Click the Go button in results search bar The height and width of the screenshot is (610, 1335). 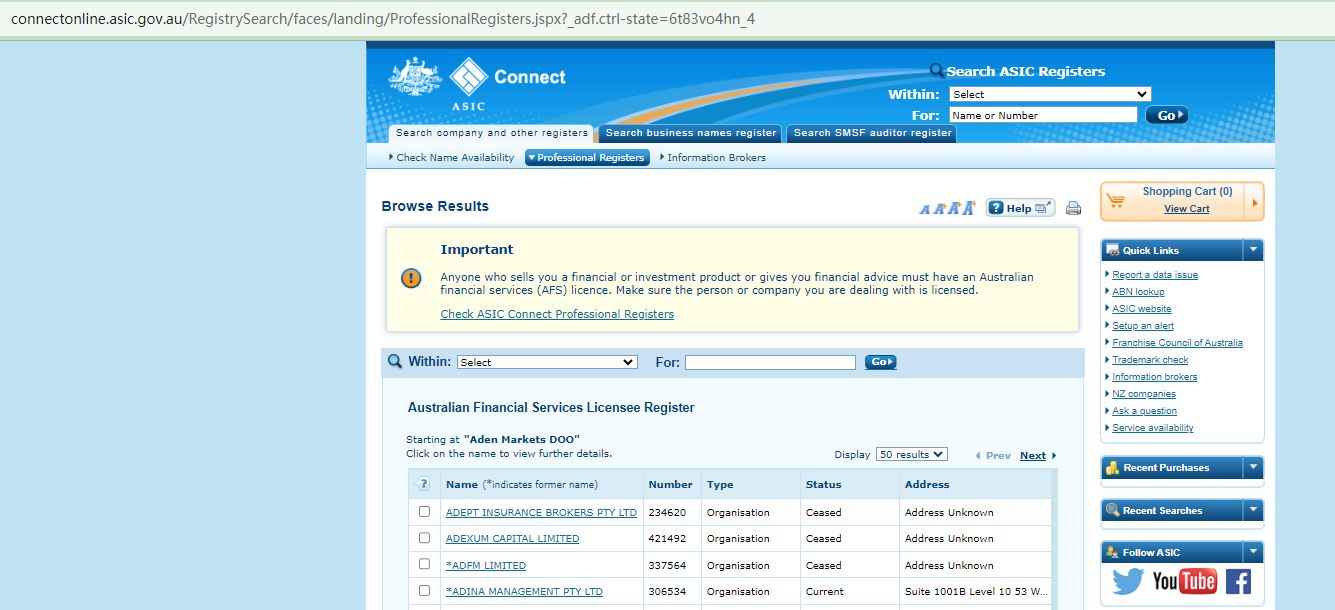pyautogui.click(x=880, y=362)
